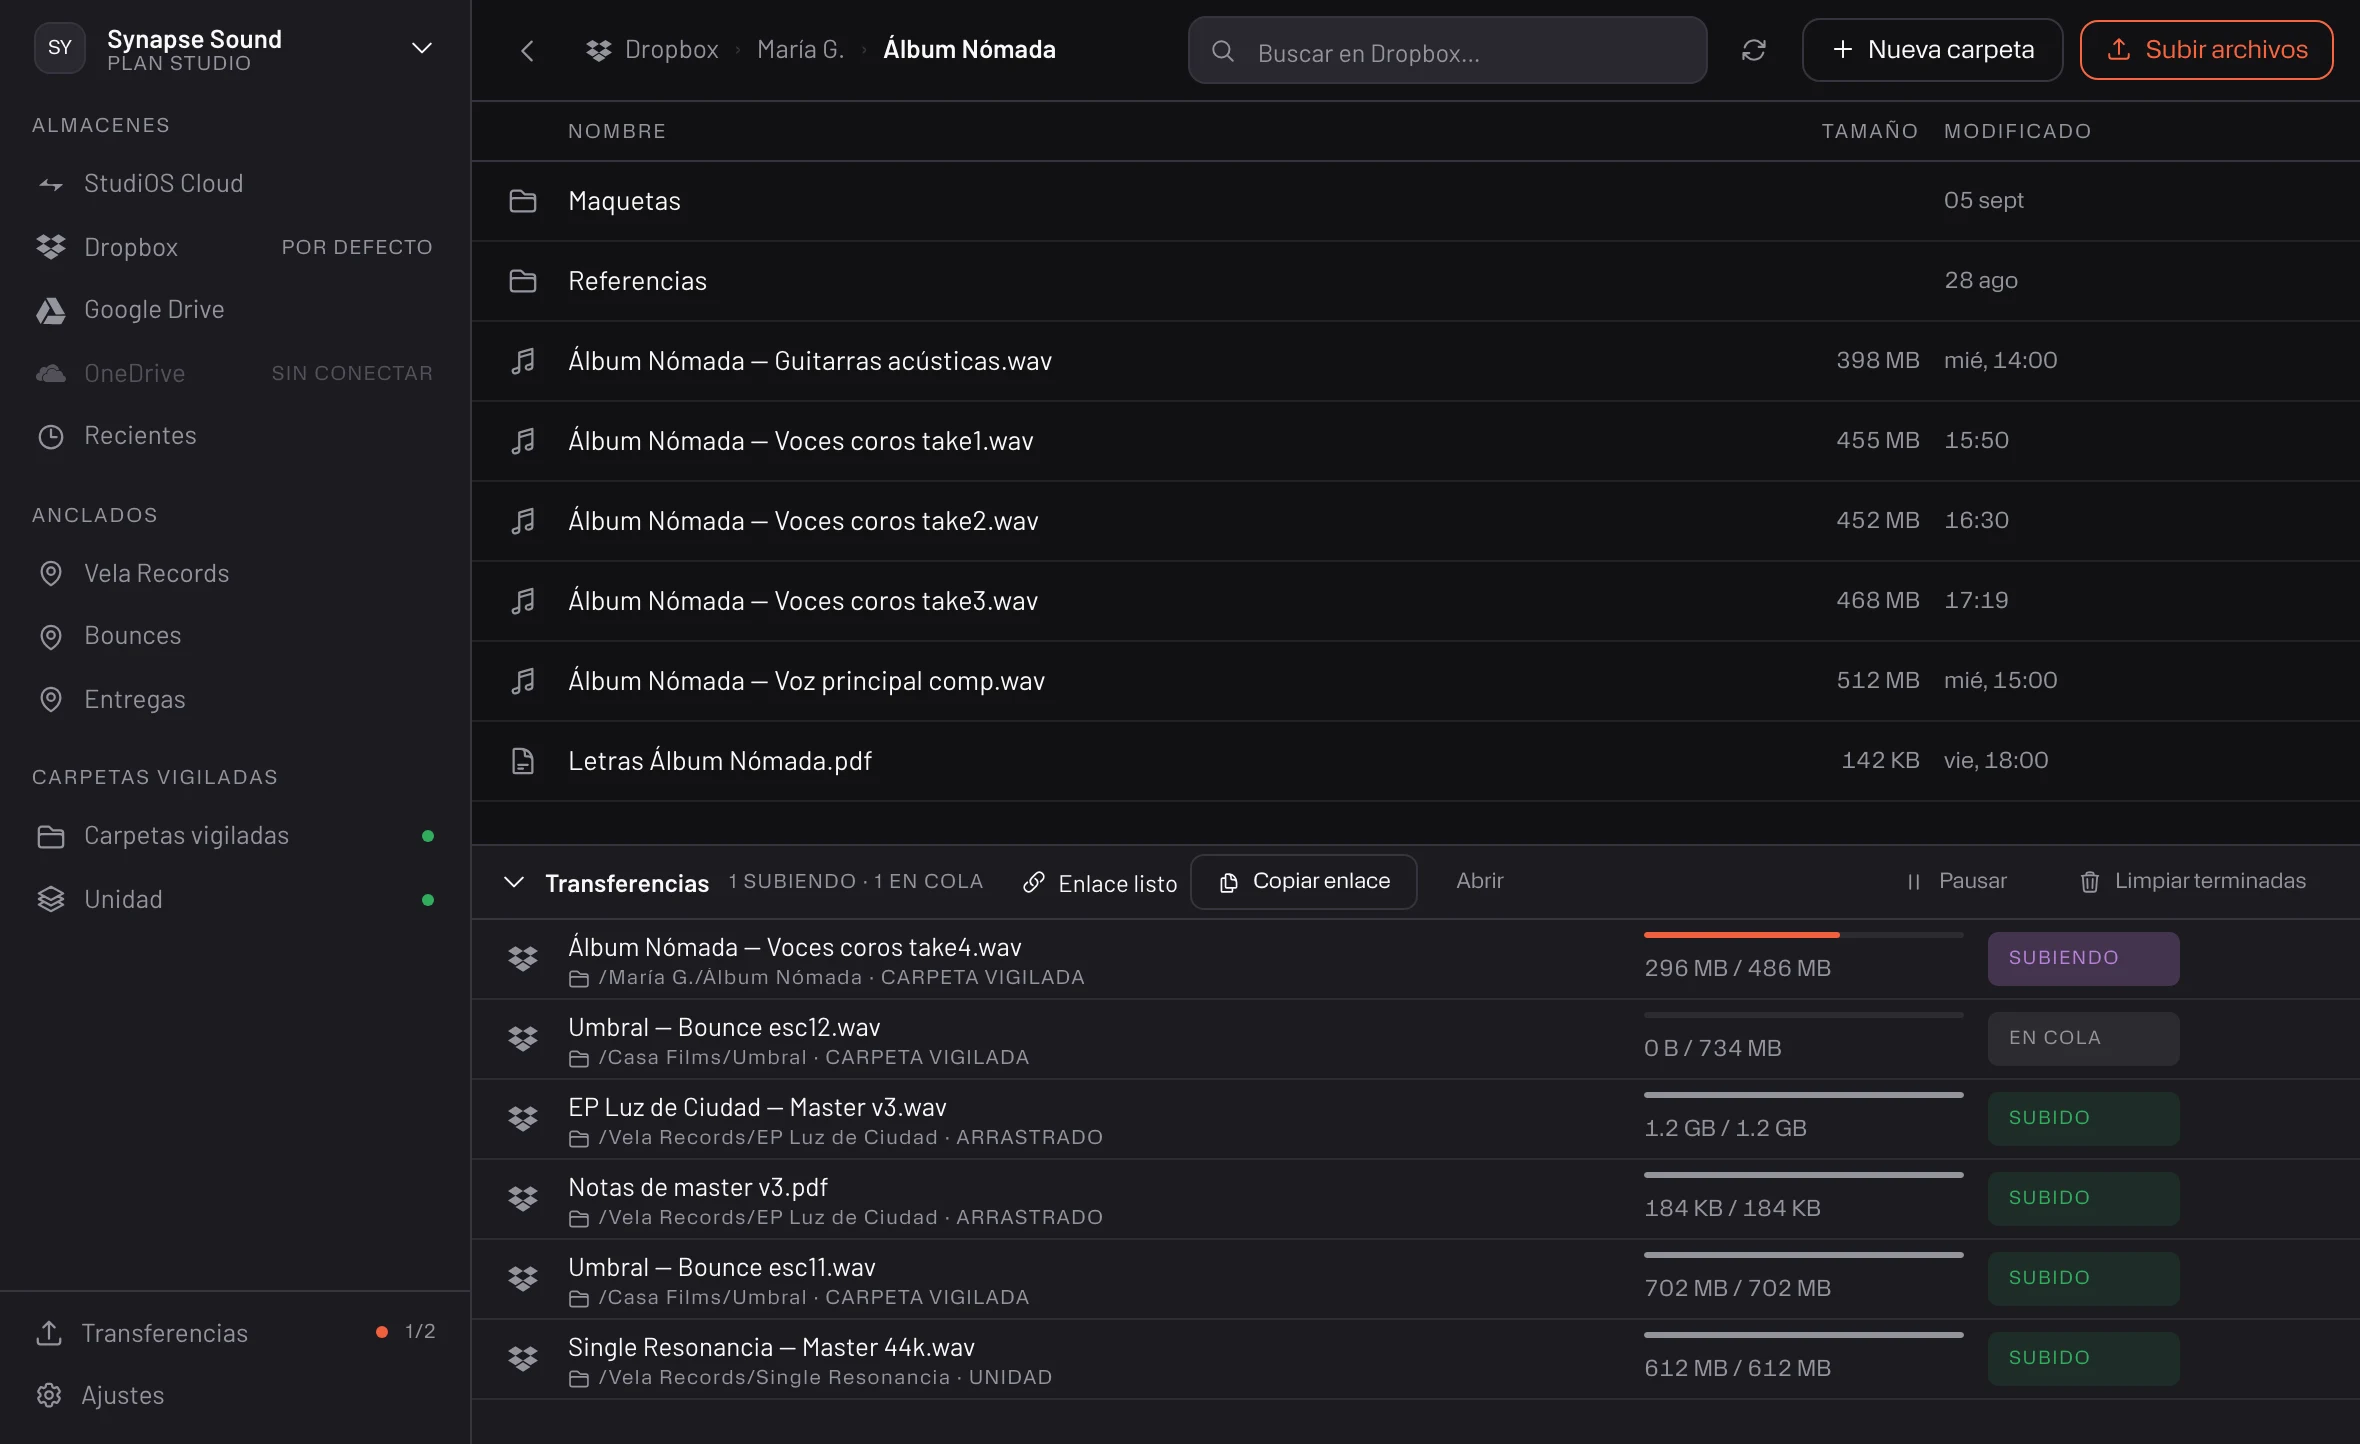Click the OneDrive cloud icon

(51, 373)
